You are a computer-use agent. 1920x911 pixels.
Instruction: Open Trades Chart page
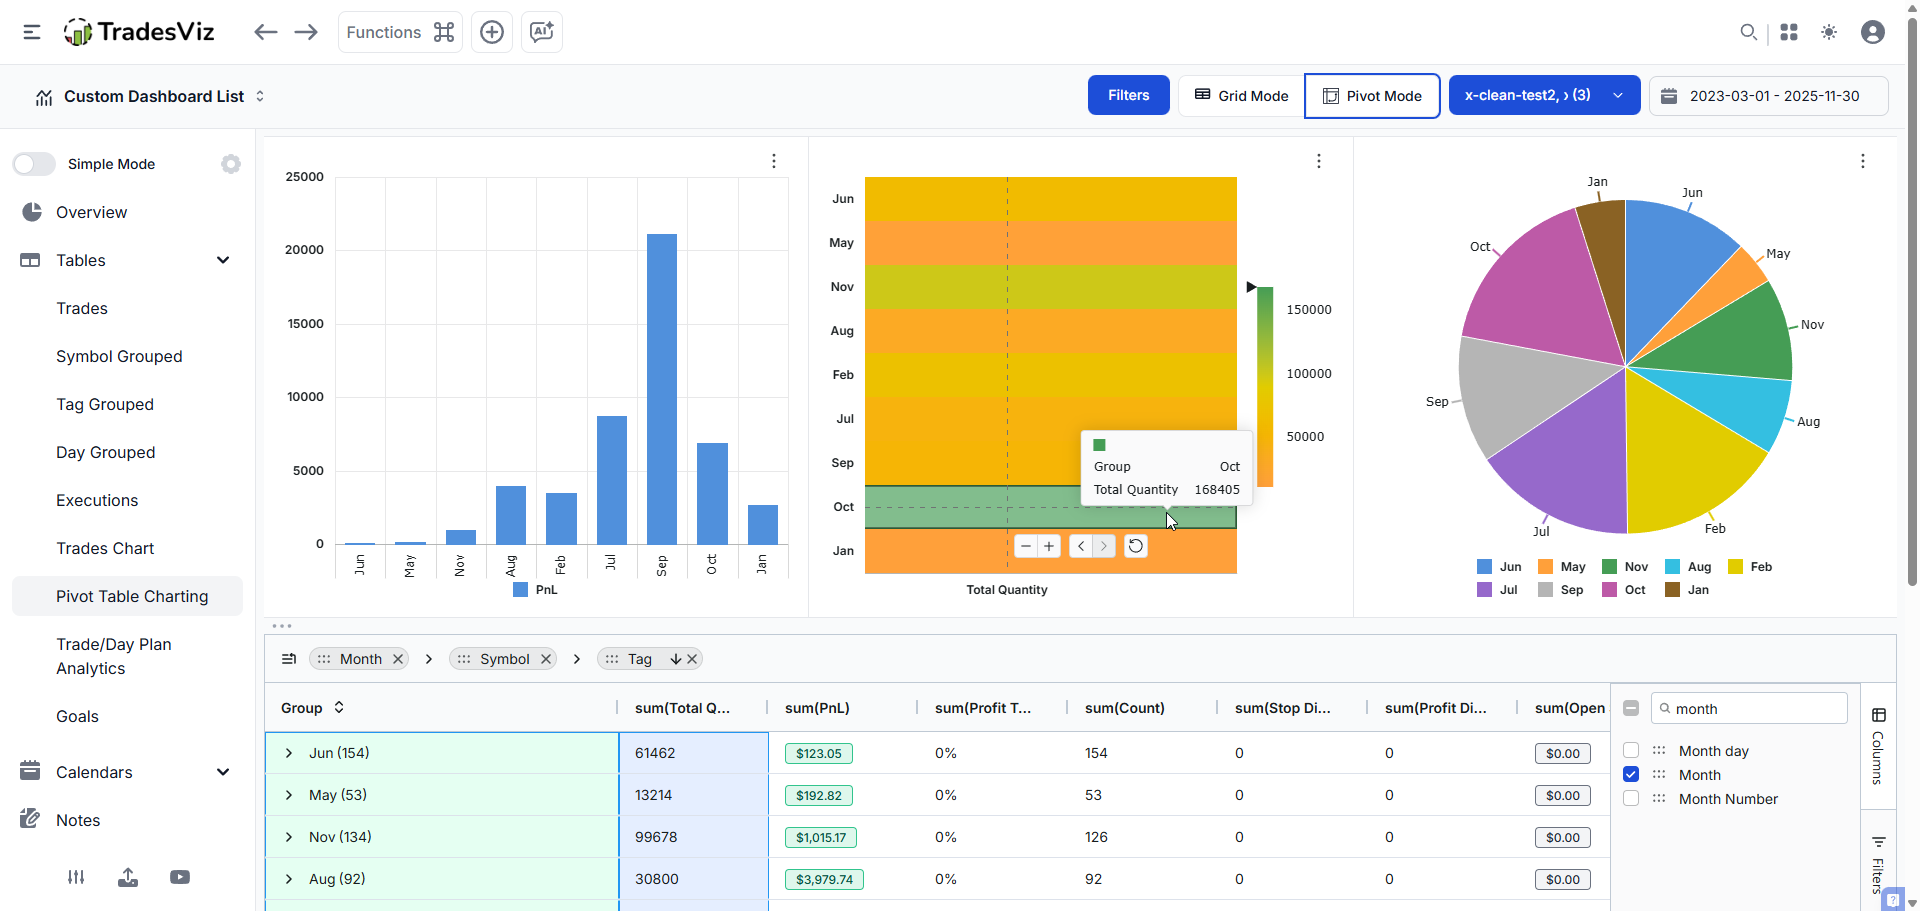(105, 548)
